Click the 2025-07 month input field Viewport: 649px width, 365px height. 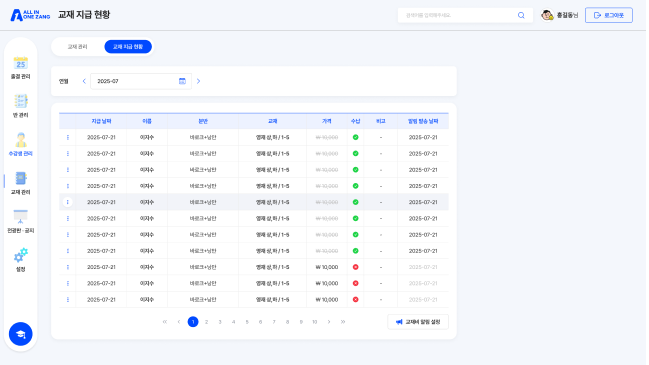(x=141, y=81)
